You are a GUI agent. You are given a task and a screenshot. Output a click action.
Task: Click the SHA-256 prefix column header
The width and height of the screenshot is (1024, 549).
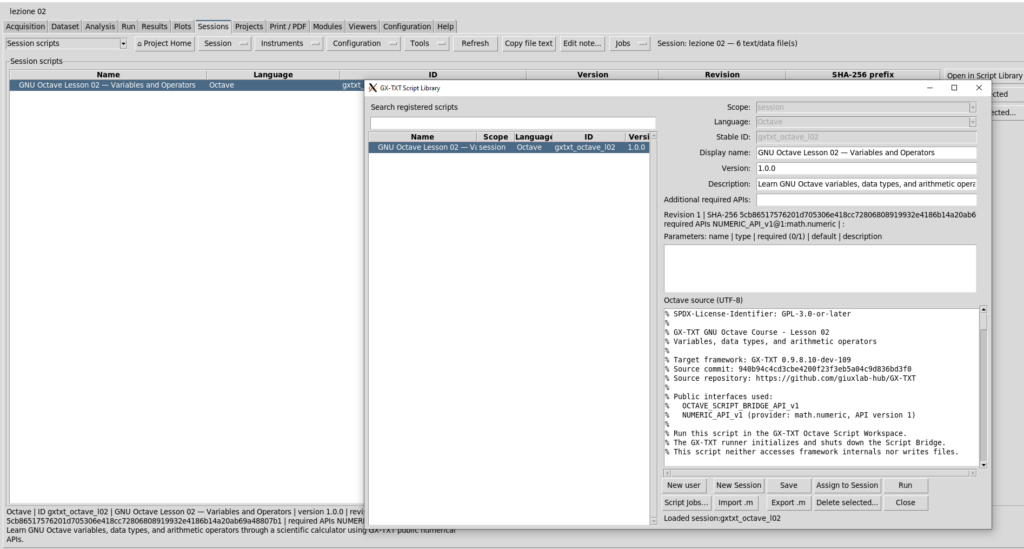tap(863, 75)
